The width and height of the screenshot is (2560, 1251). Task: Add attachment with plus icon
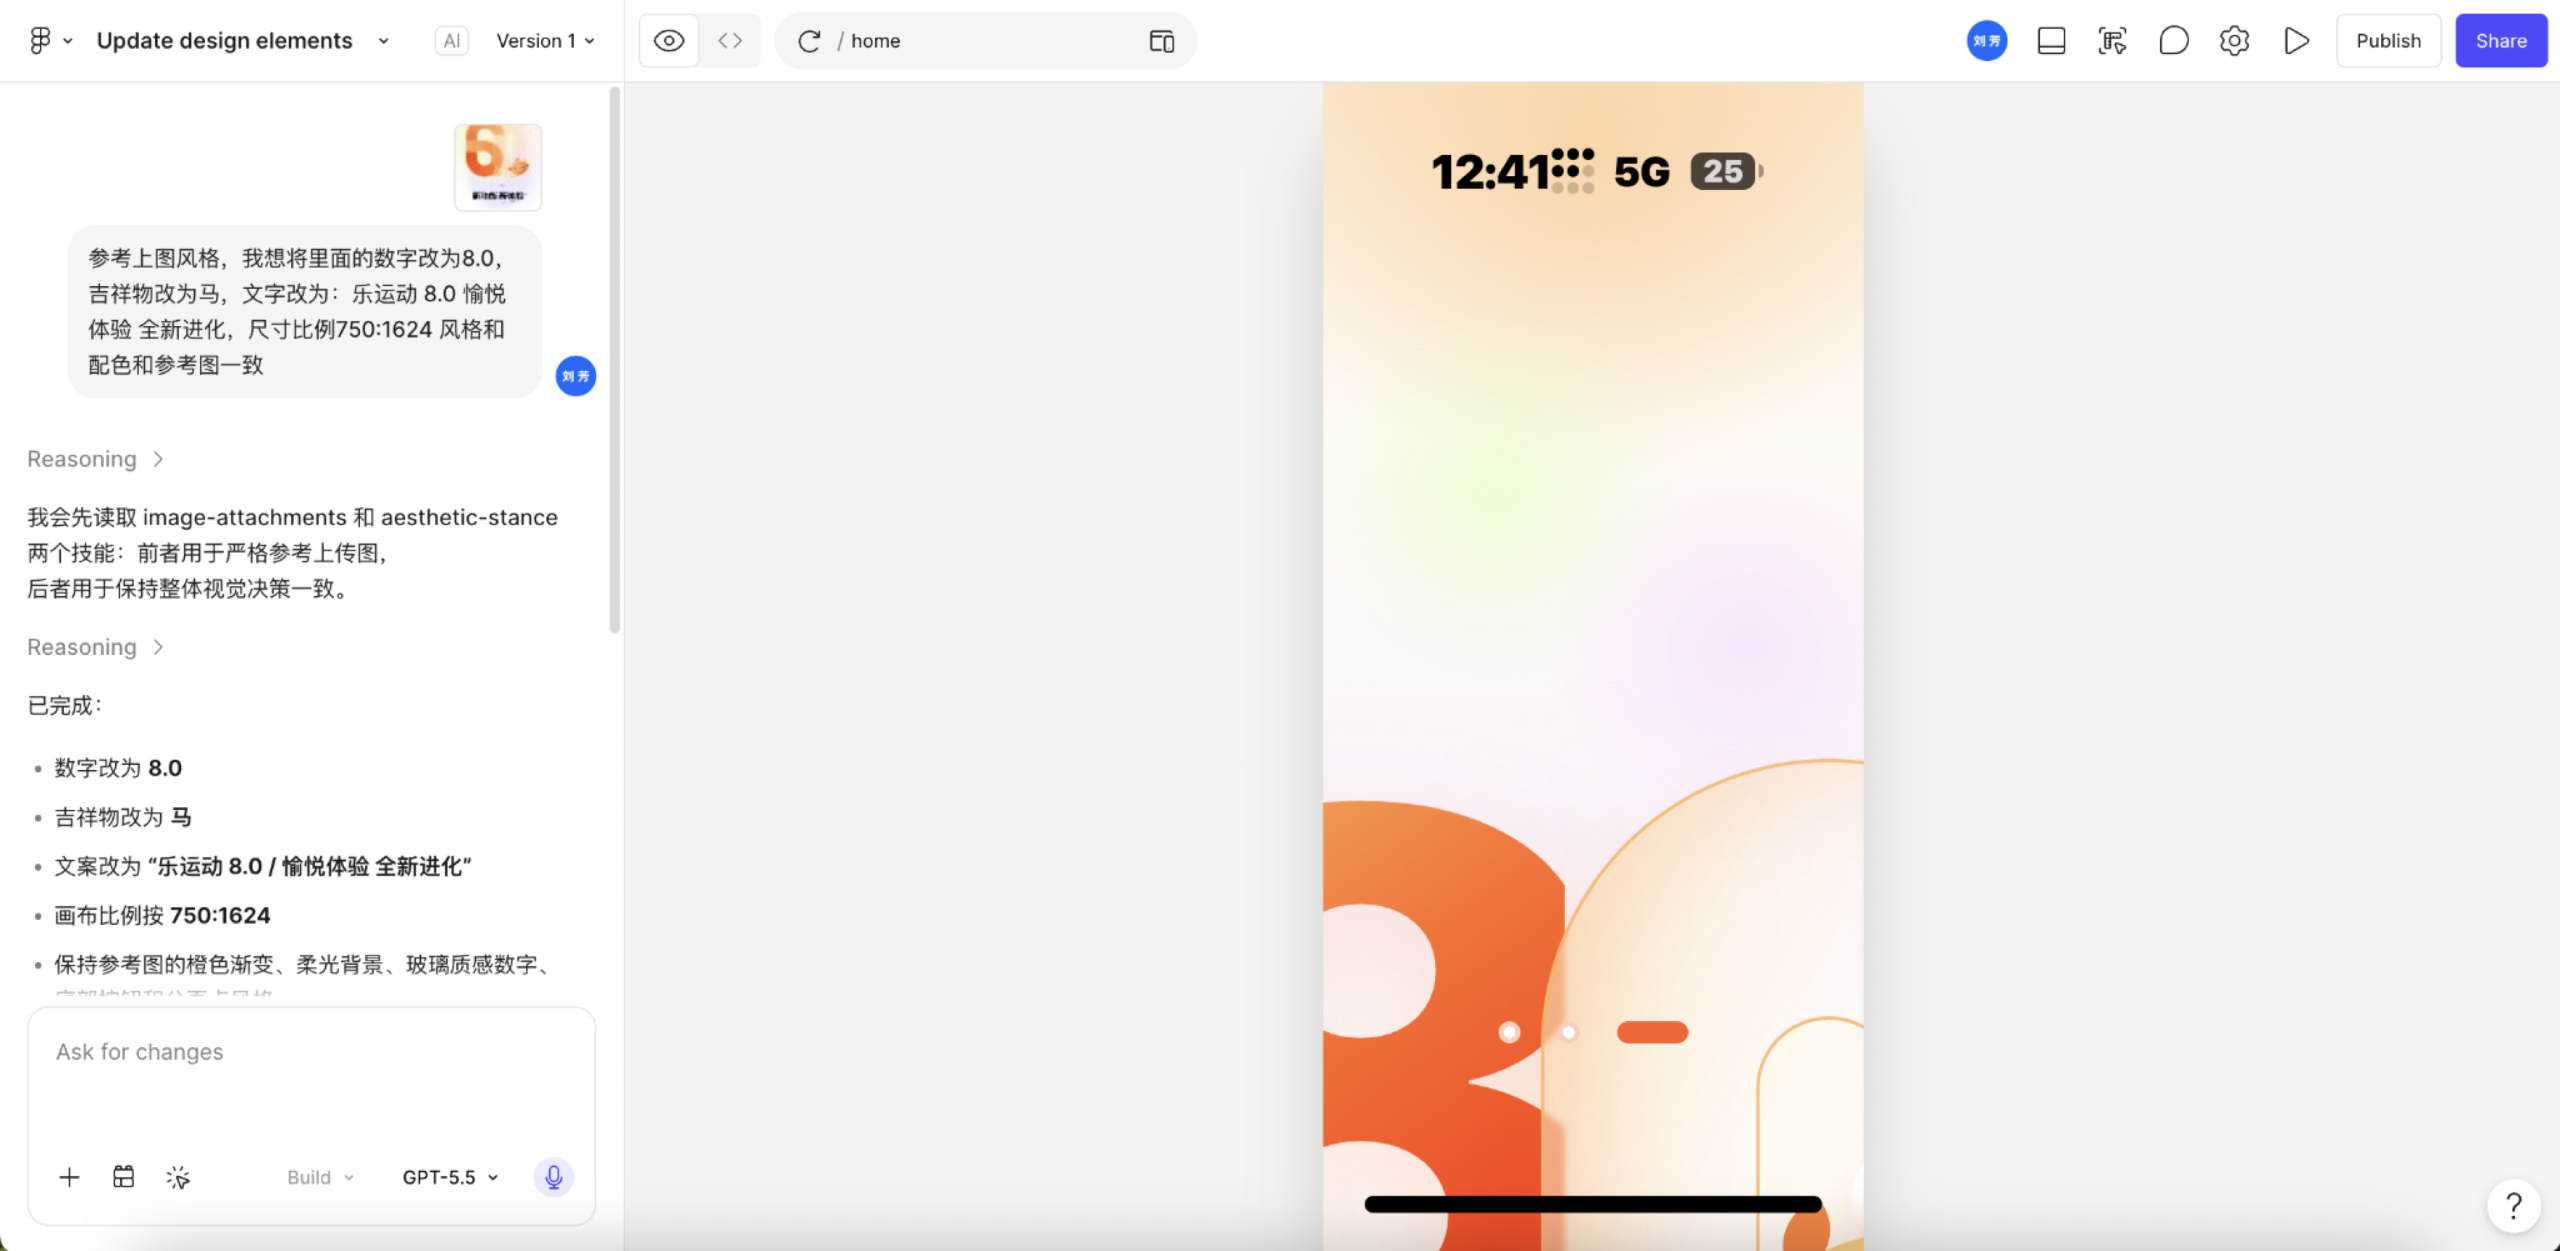pos(69,1178)
